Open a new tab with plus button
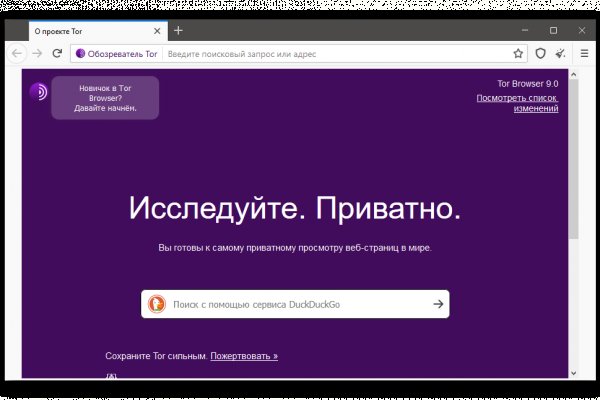 pos(178,30)
